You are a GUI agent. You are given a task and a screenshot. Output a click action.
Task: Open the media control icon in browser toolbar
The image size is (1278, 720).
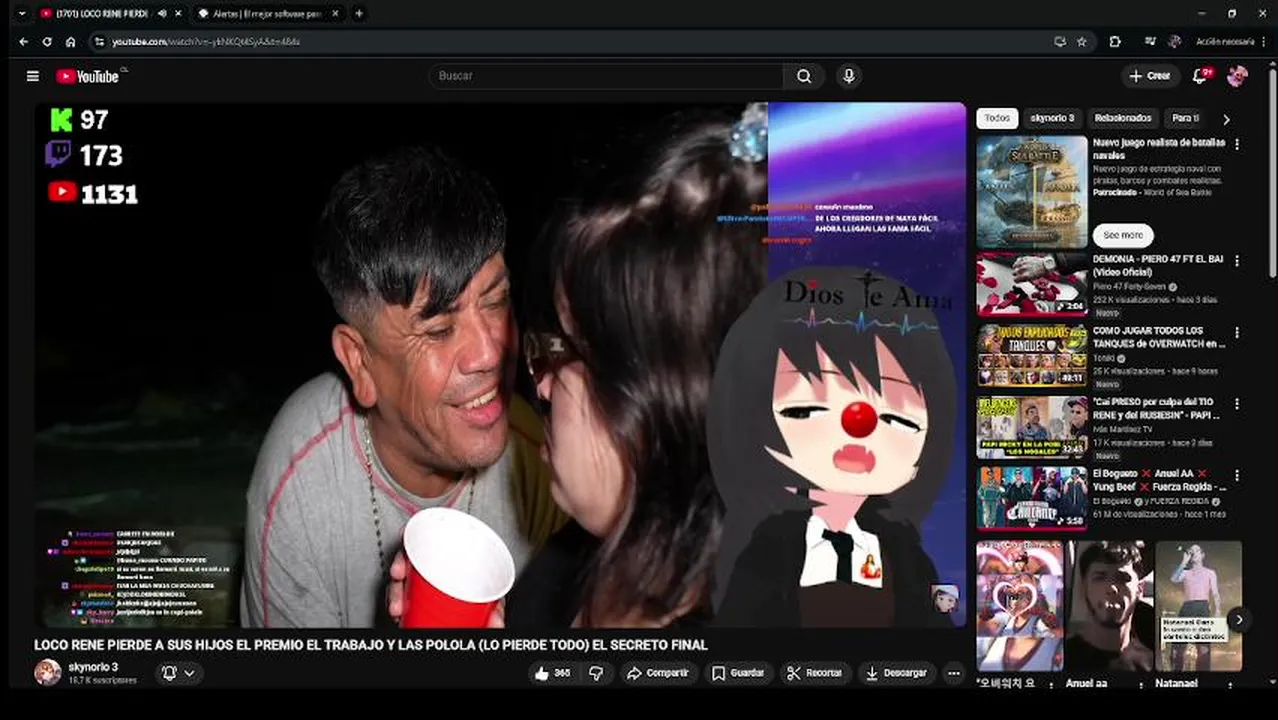pos(1150,42)
